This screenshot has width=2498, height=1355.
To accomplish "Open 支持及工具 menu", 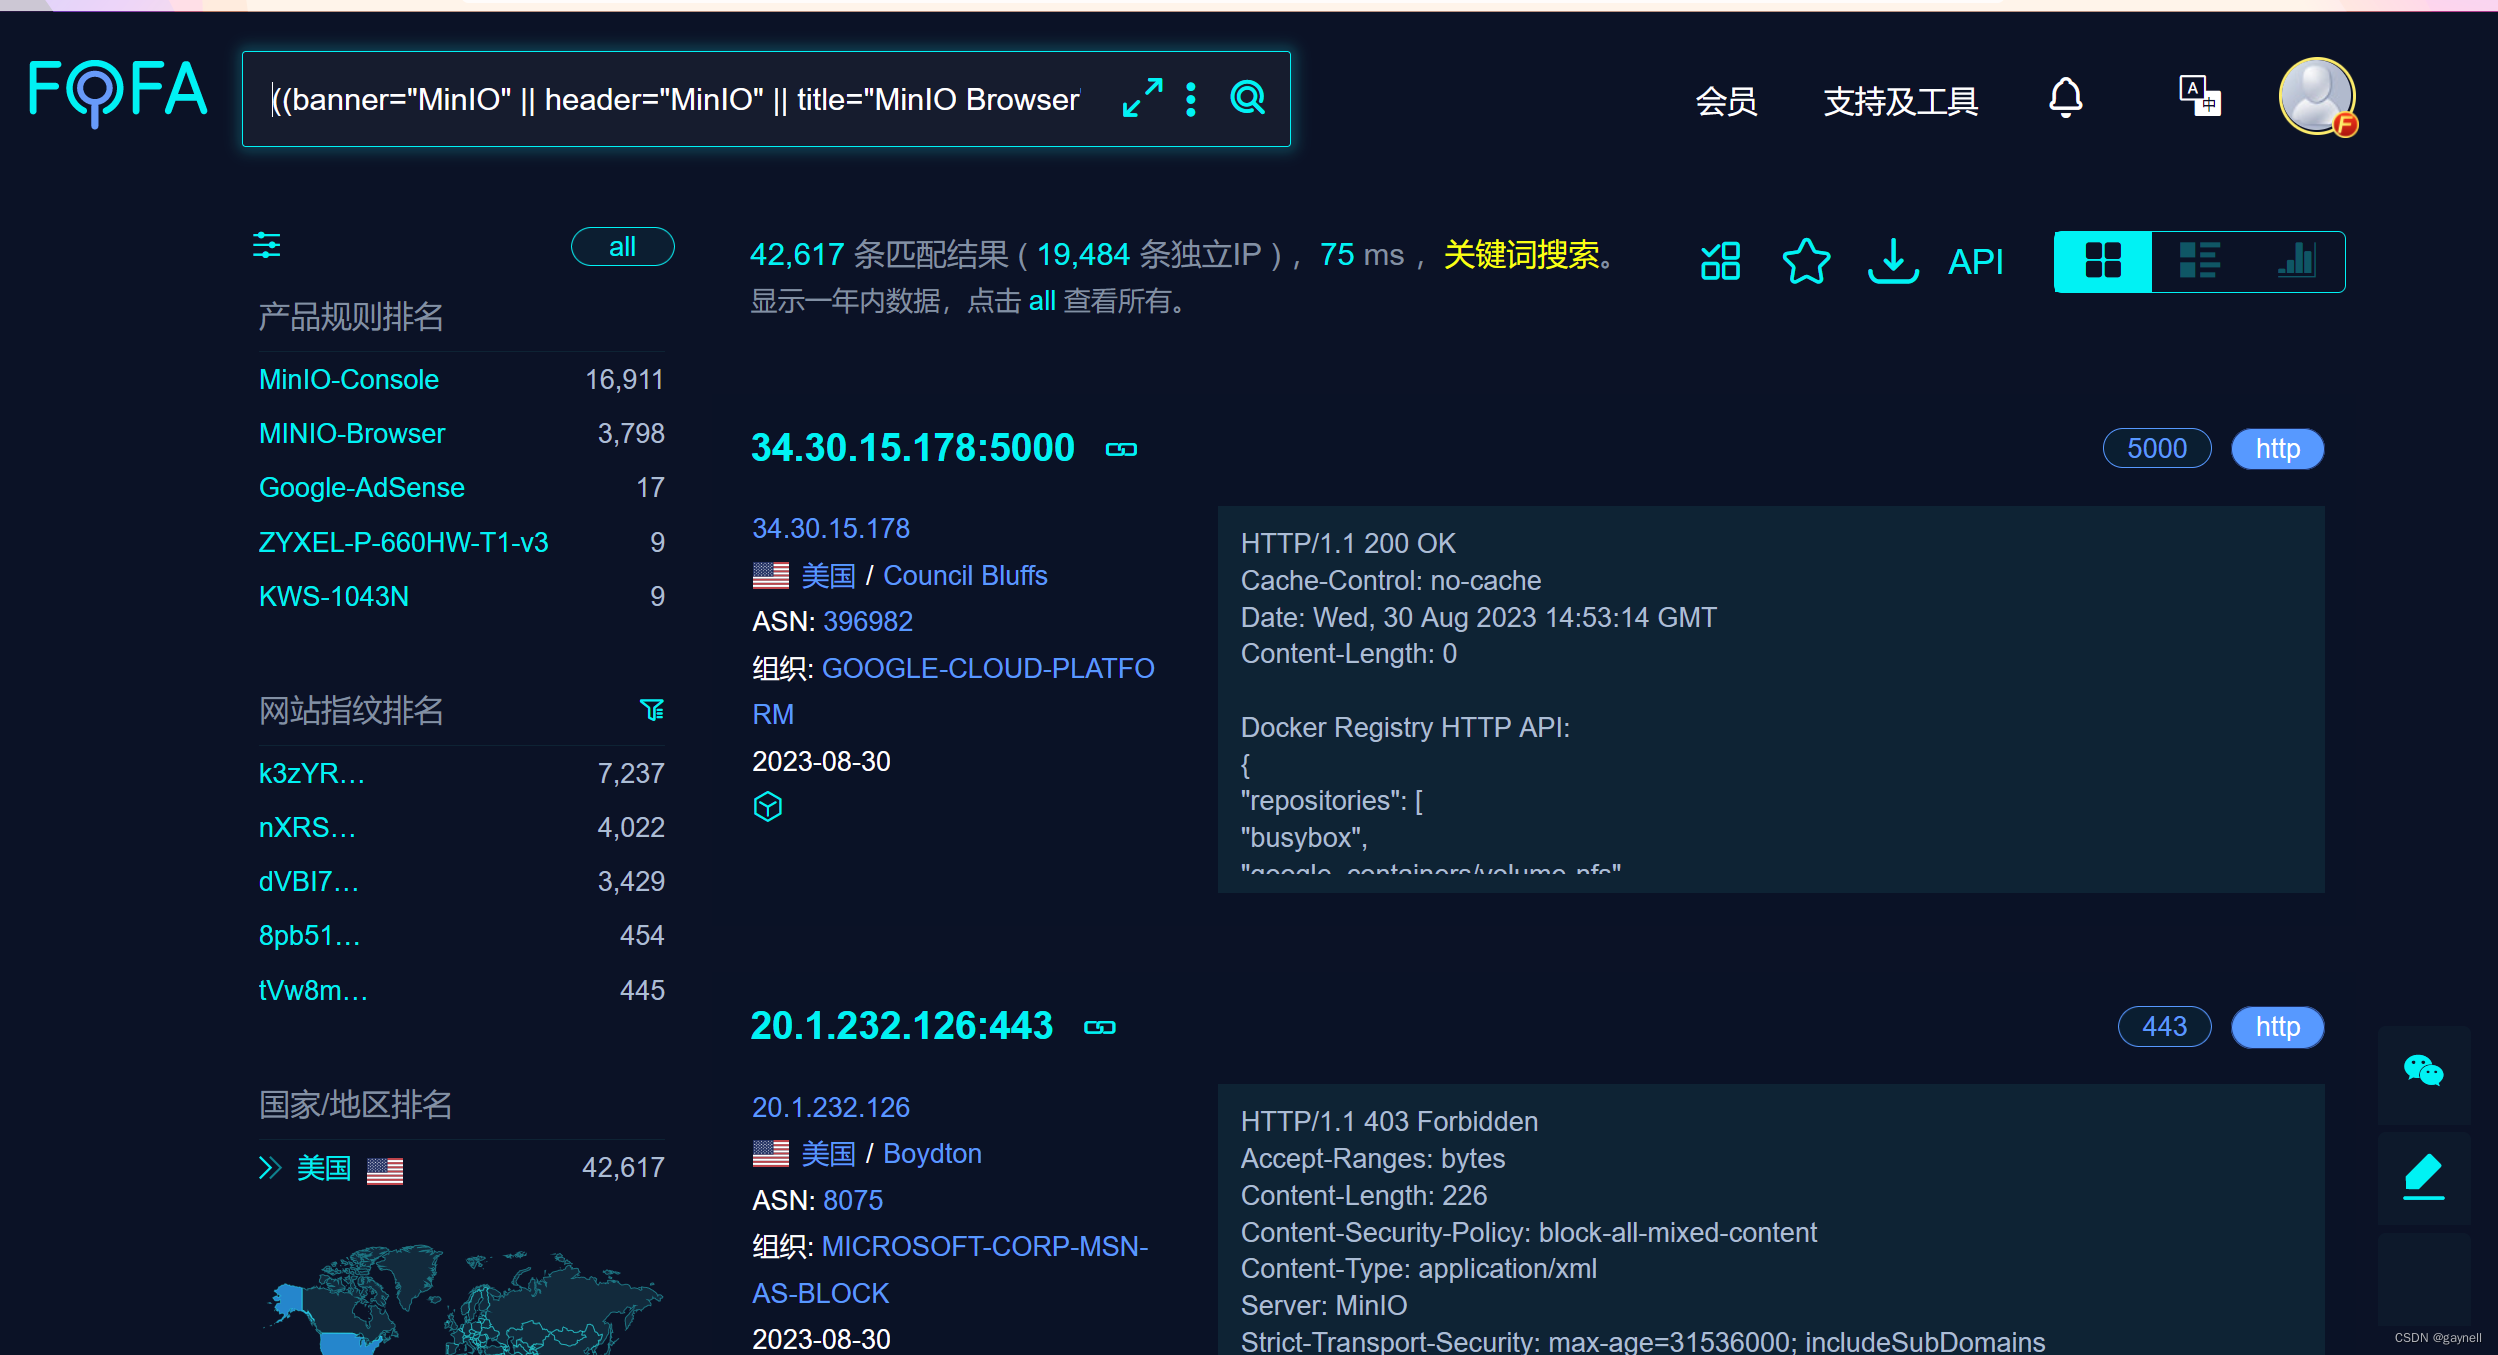I will 1900,101.
